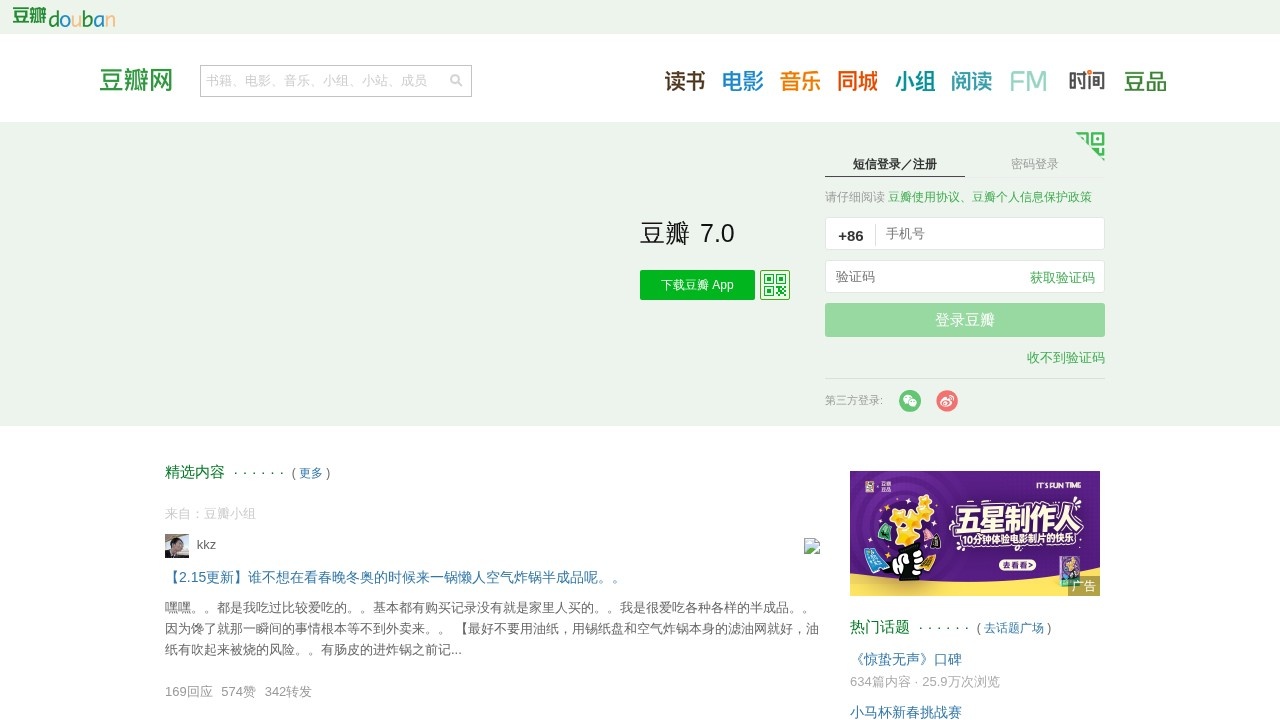The image size is (1280, 720).
Task: Select the Weibo third-party login icon
Action: 946,400
